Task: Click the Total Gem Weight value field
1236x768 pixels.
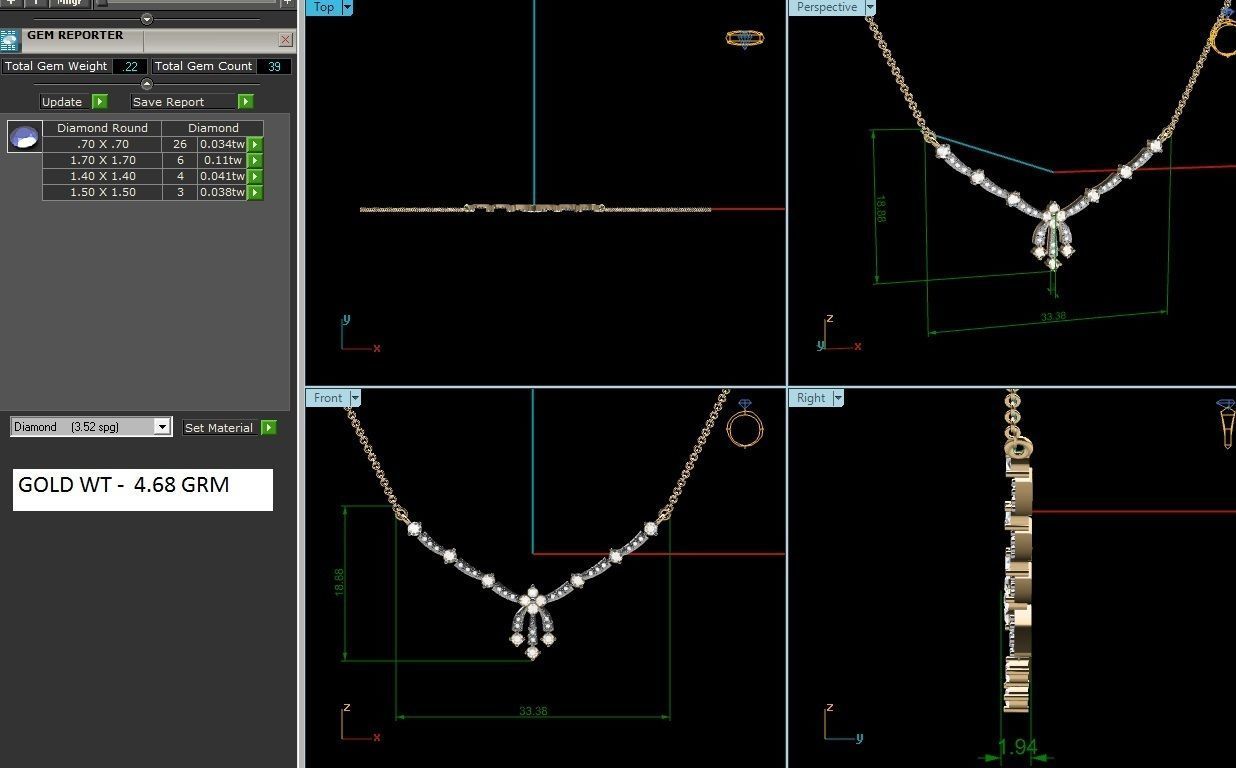Action: pyautogui.click(x=130, y=66)
